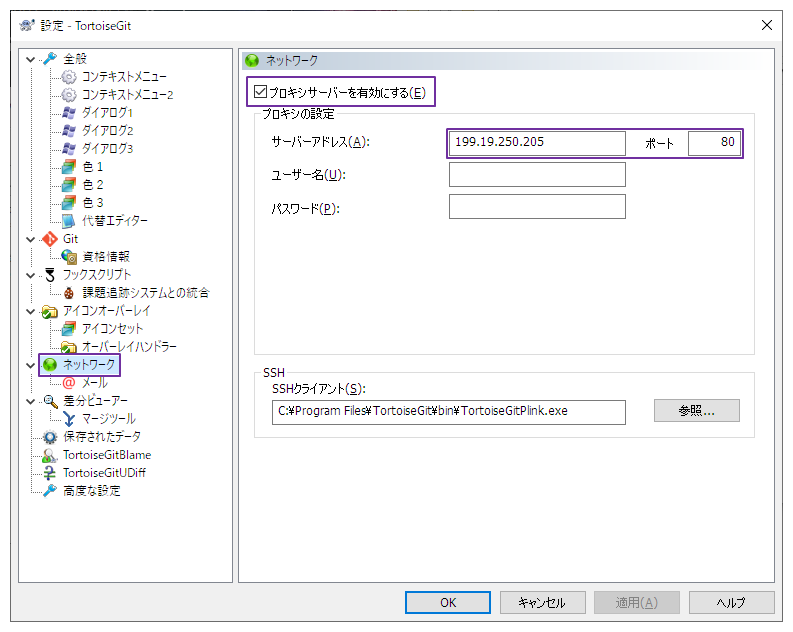Click the globe-lock icon for 資格情報
793x632 pixels.
pos(69,257)
